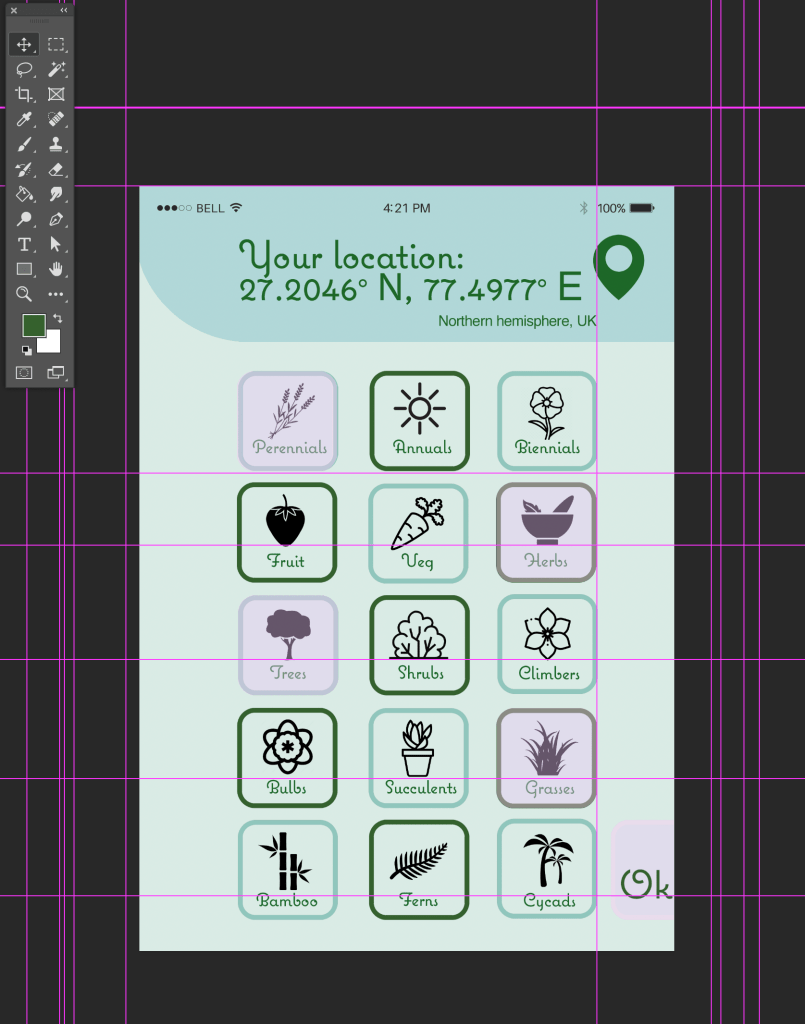Open the screen mode options

pos(56,373)
